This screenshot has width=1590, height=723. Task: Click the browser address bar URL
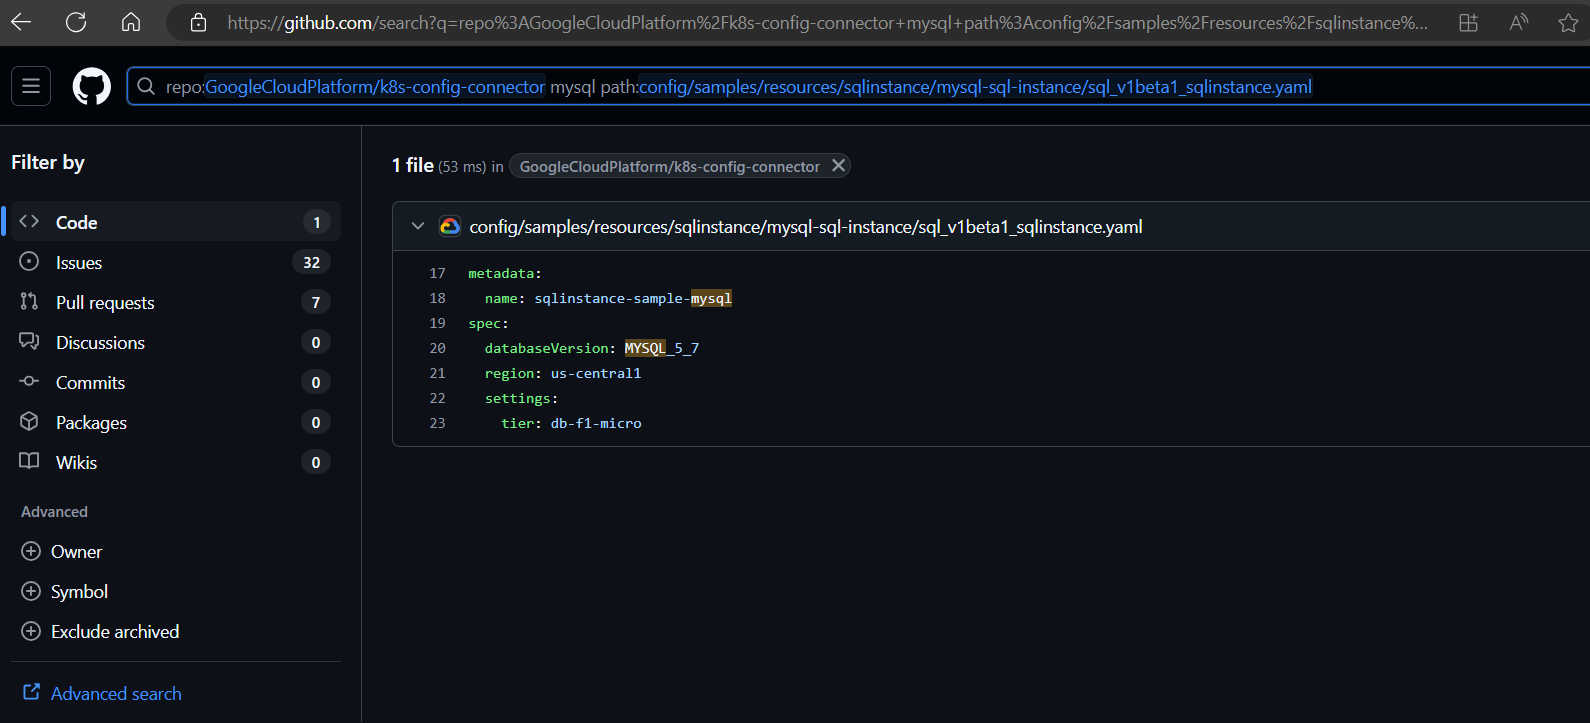(x=827, y=22)
